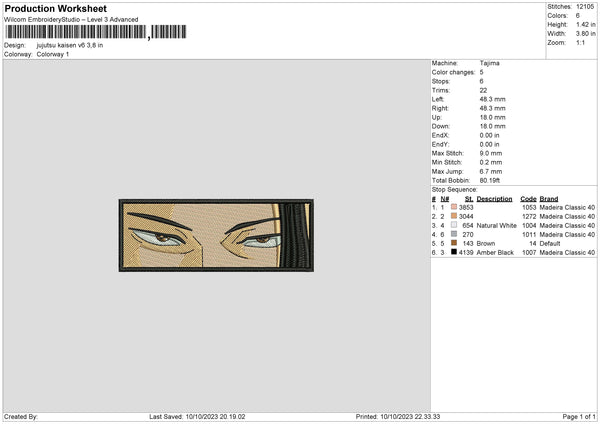This screenshot has width=600, height=424.
Task: Click the 'Description' column header
Action: click(494, 199)
